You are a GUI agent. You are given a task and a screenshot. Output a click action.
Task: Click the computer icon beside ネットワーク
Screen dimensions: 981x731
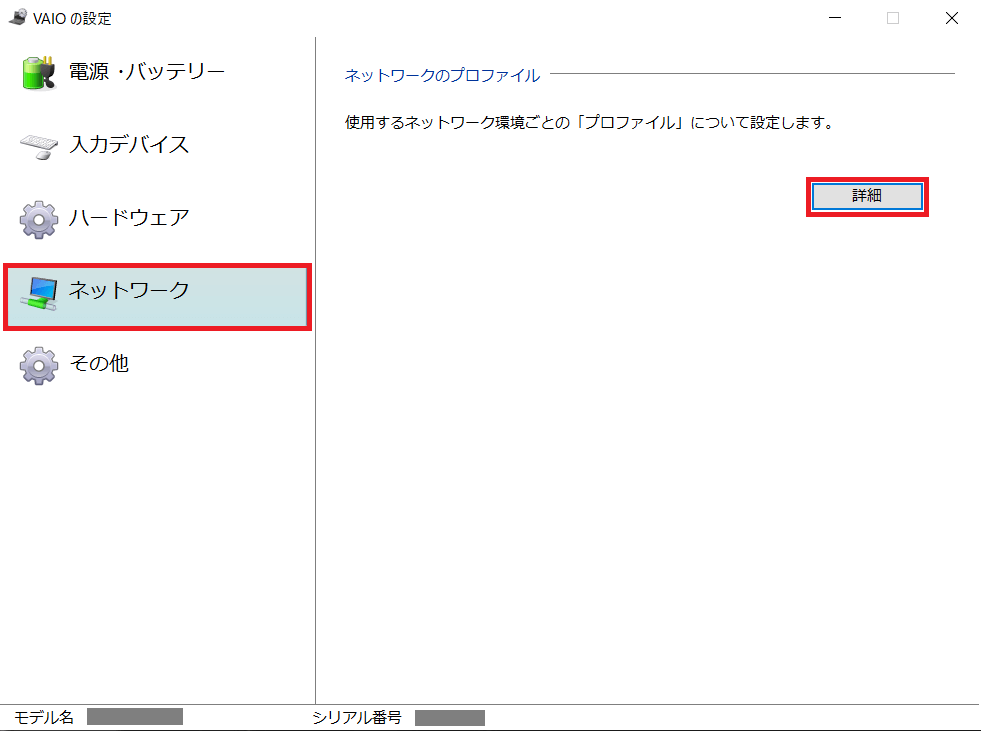click(x=39, y=293)
